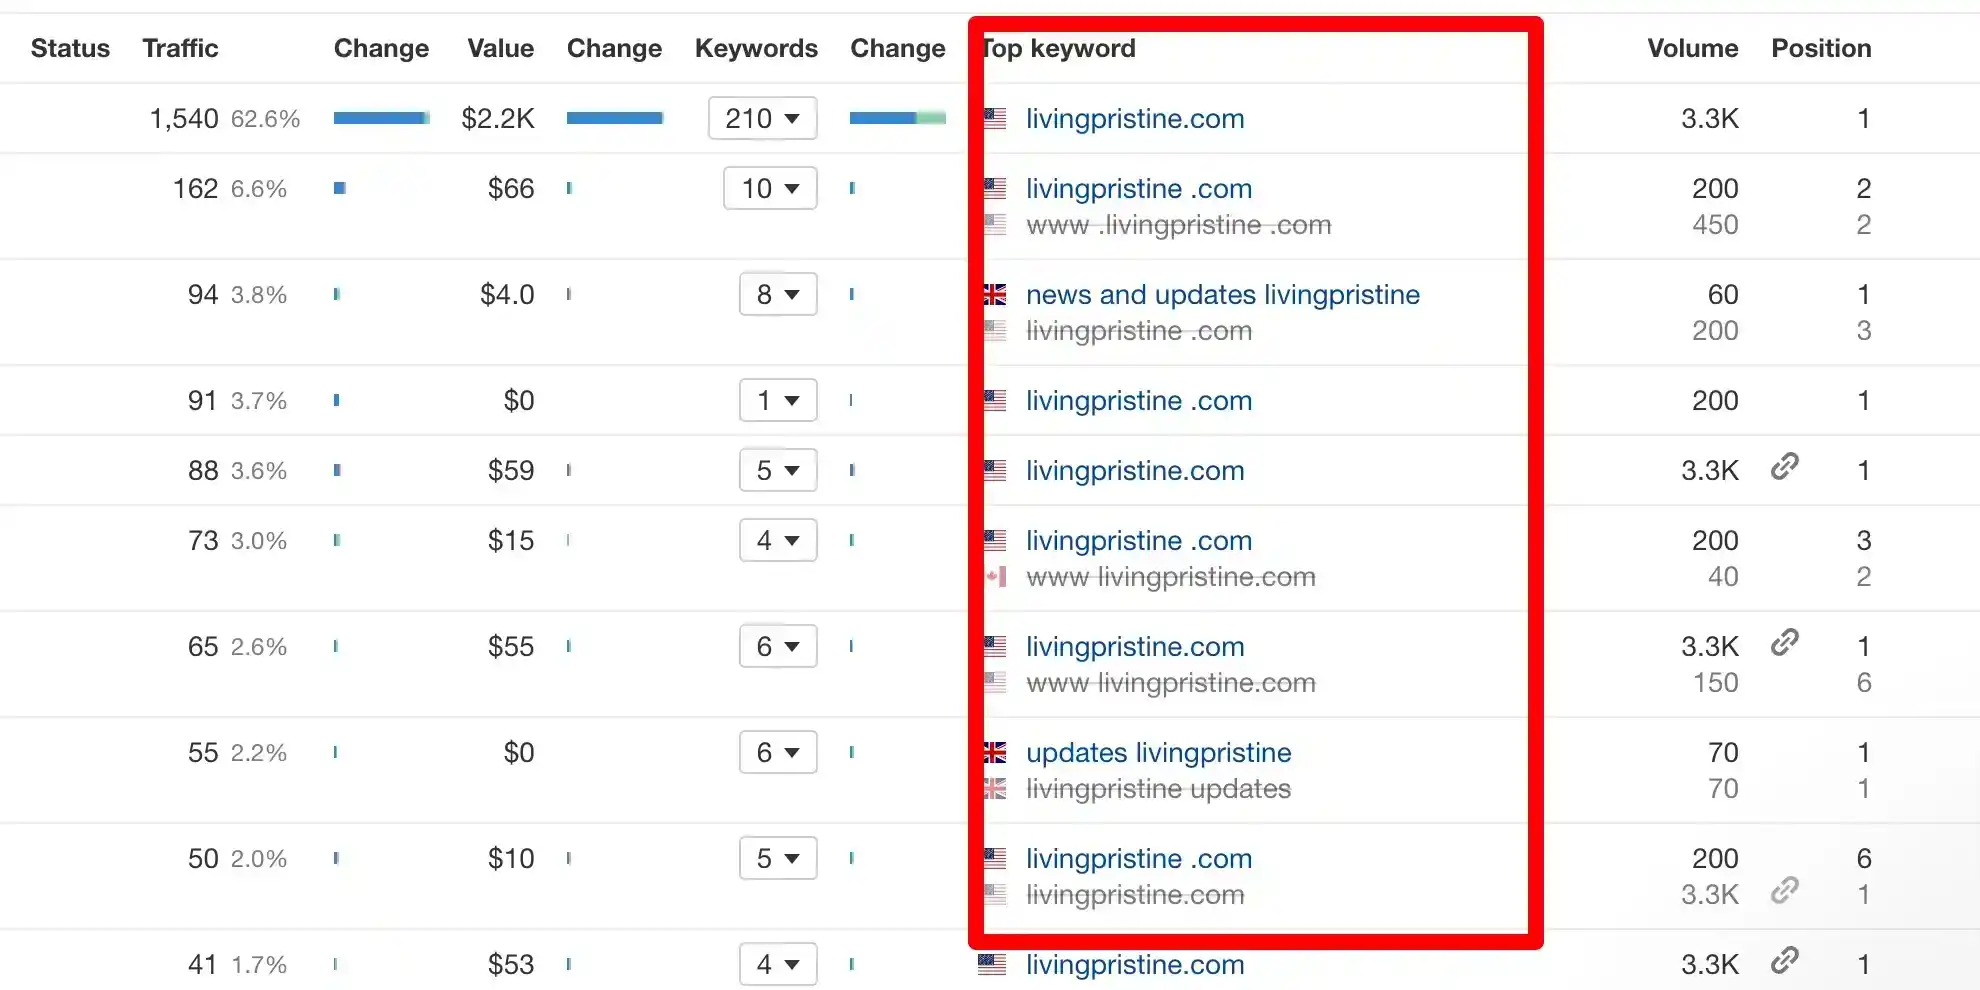The image size is (1980, 990).
Task: Click link icon in the 41 traffic row
Action: (x=1785, y=960)
